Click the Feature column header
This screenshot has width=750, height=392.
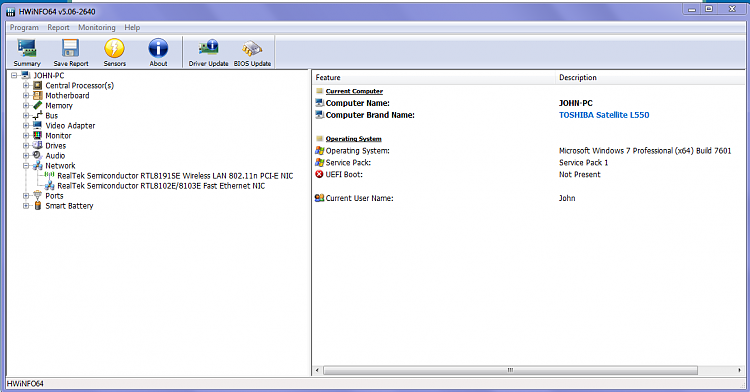pyautogui.click(x=434, y=77)
